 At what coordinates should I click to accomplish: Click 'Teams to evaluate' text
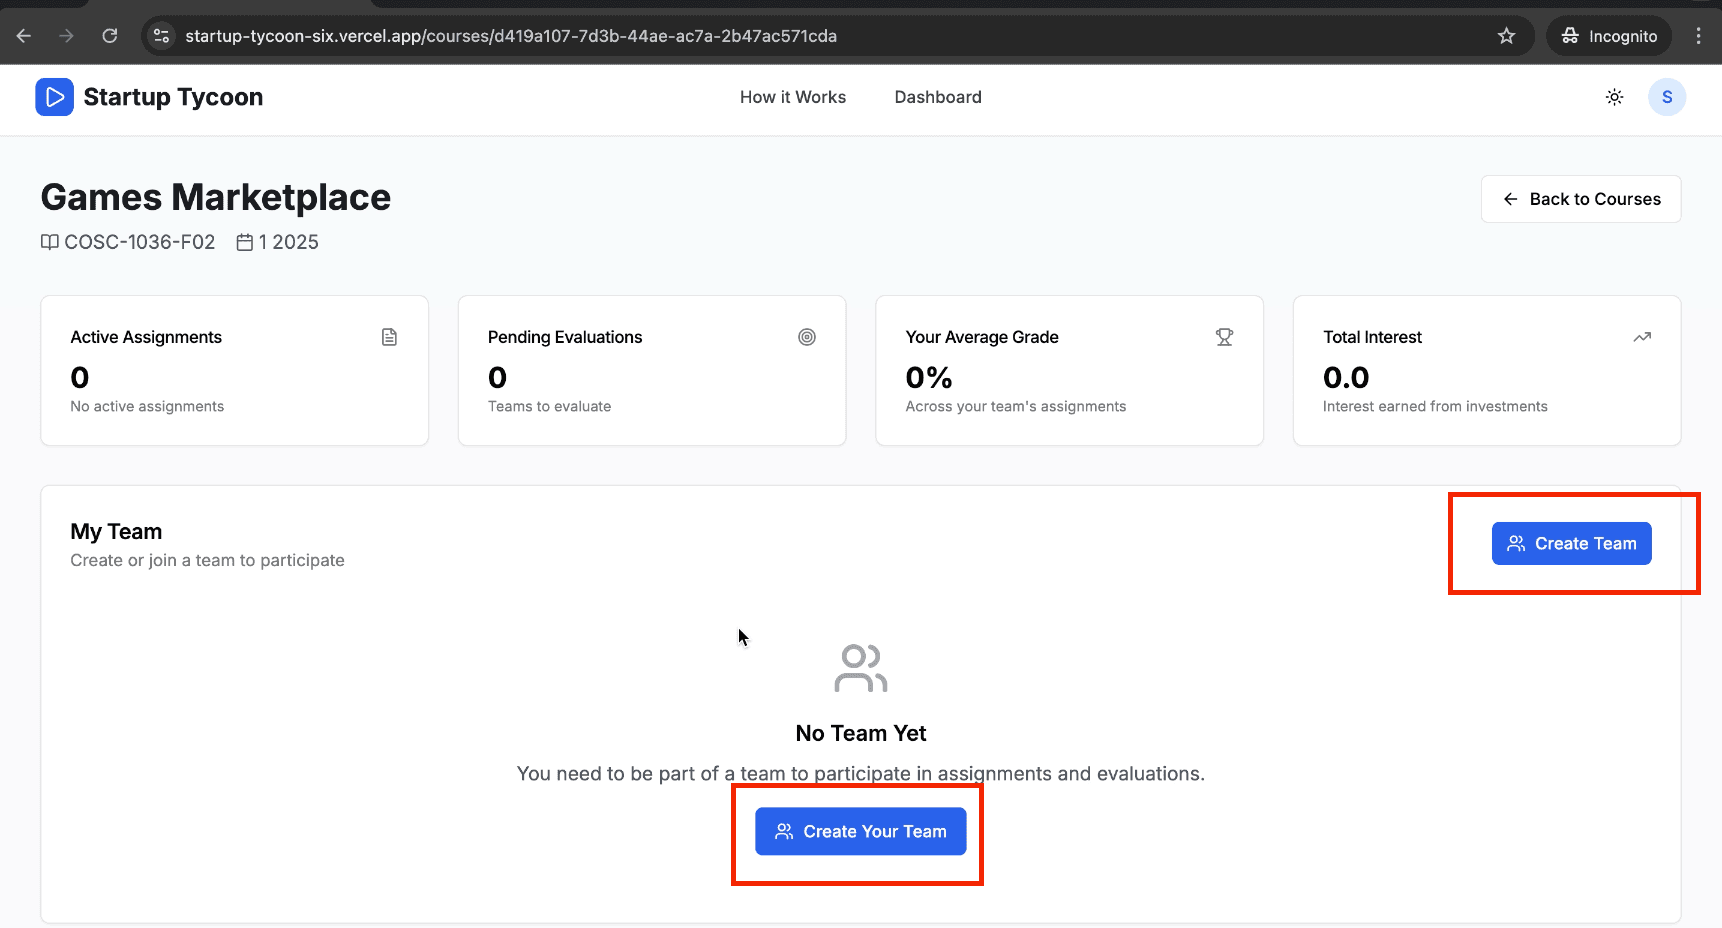pos(549,406)
